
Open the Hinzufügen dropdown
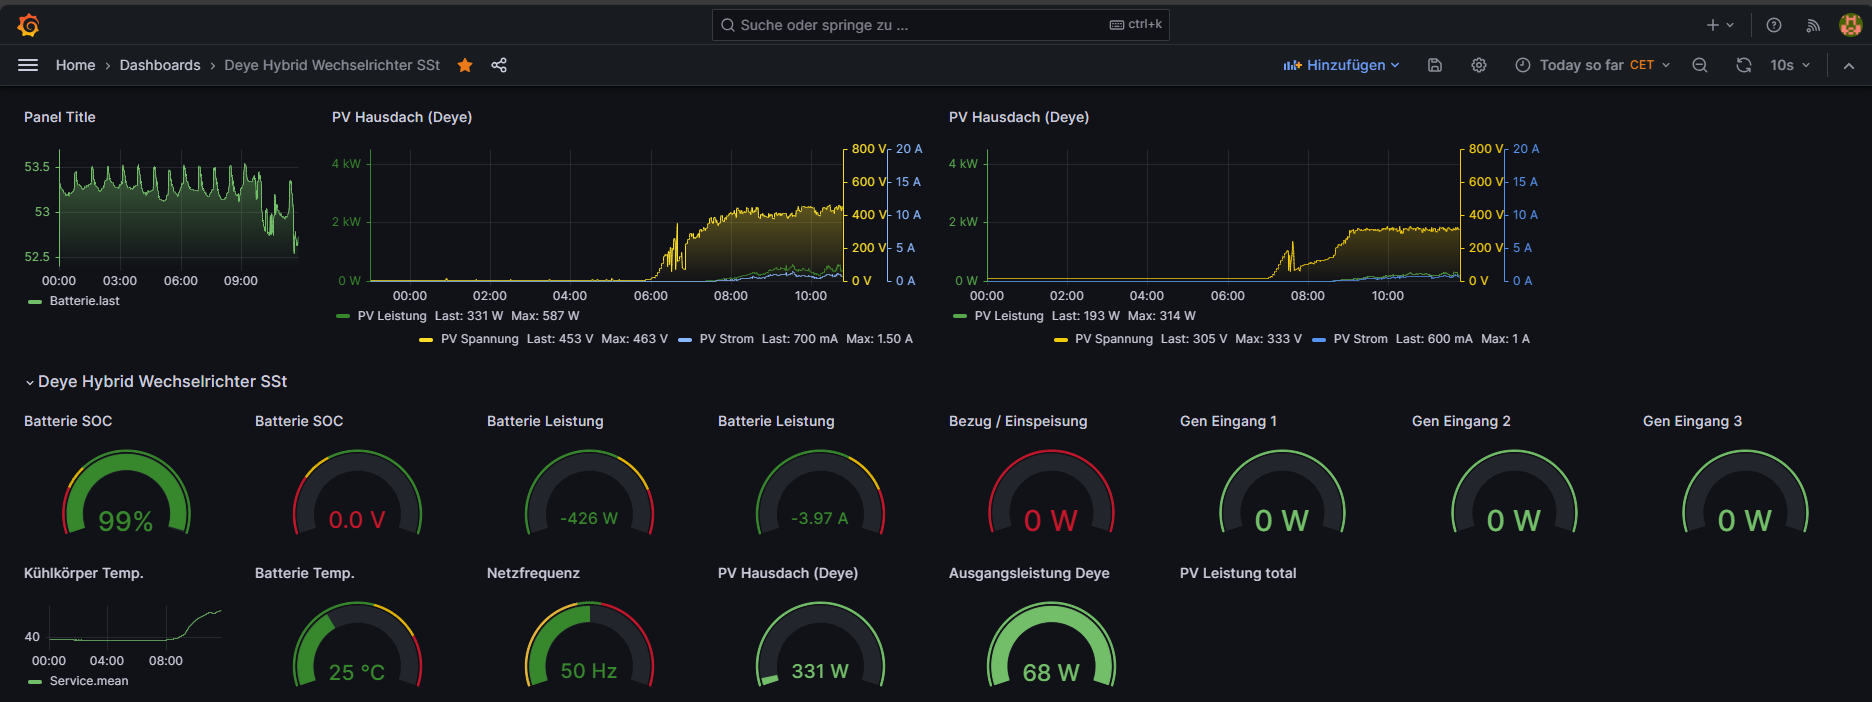1342,65
